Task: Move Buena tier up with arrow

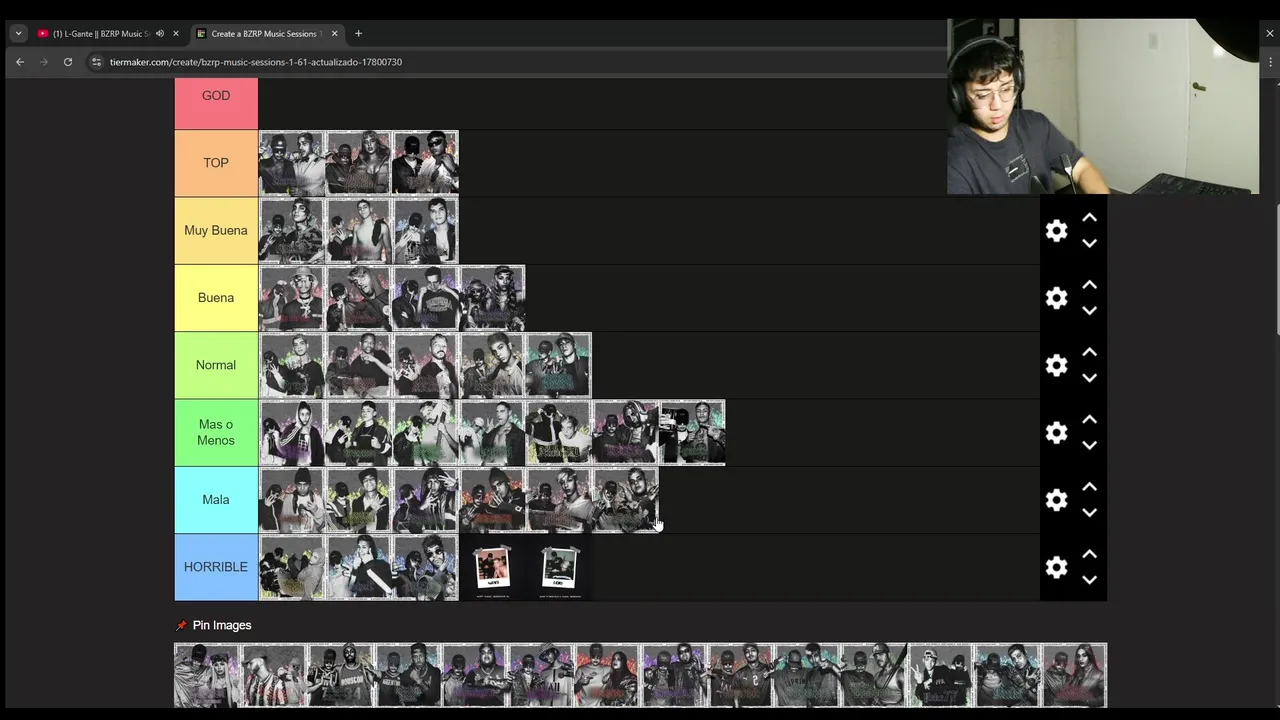Action: [1090, 285]
